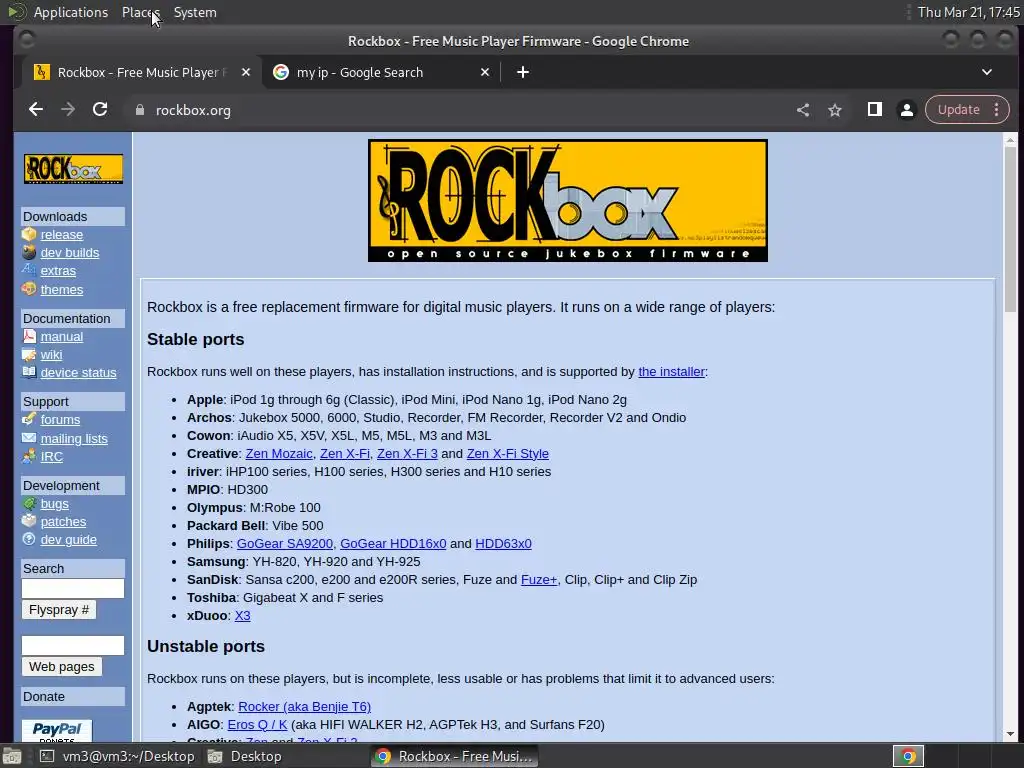Open the Zen Mozaic link

(x=279, y=453)
